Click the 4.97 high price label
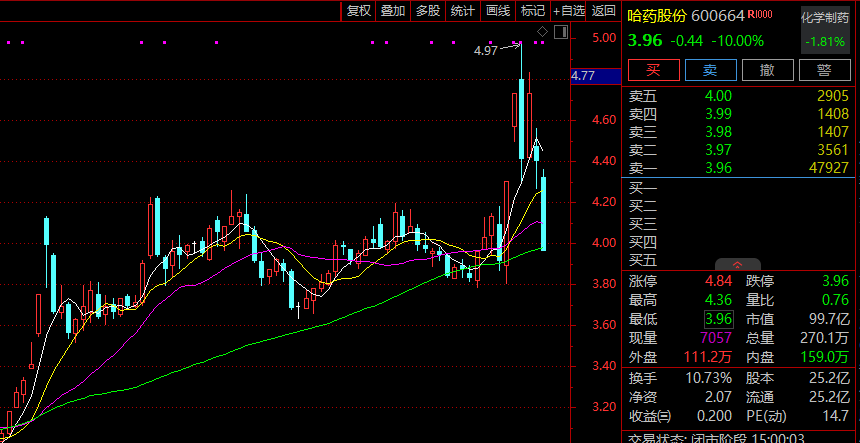 point(485,51)
